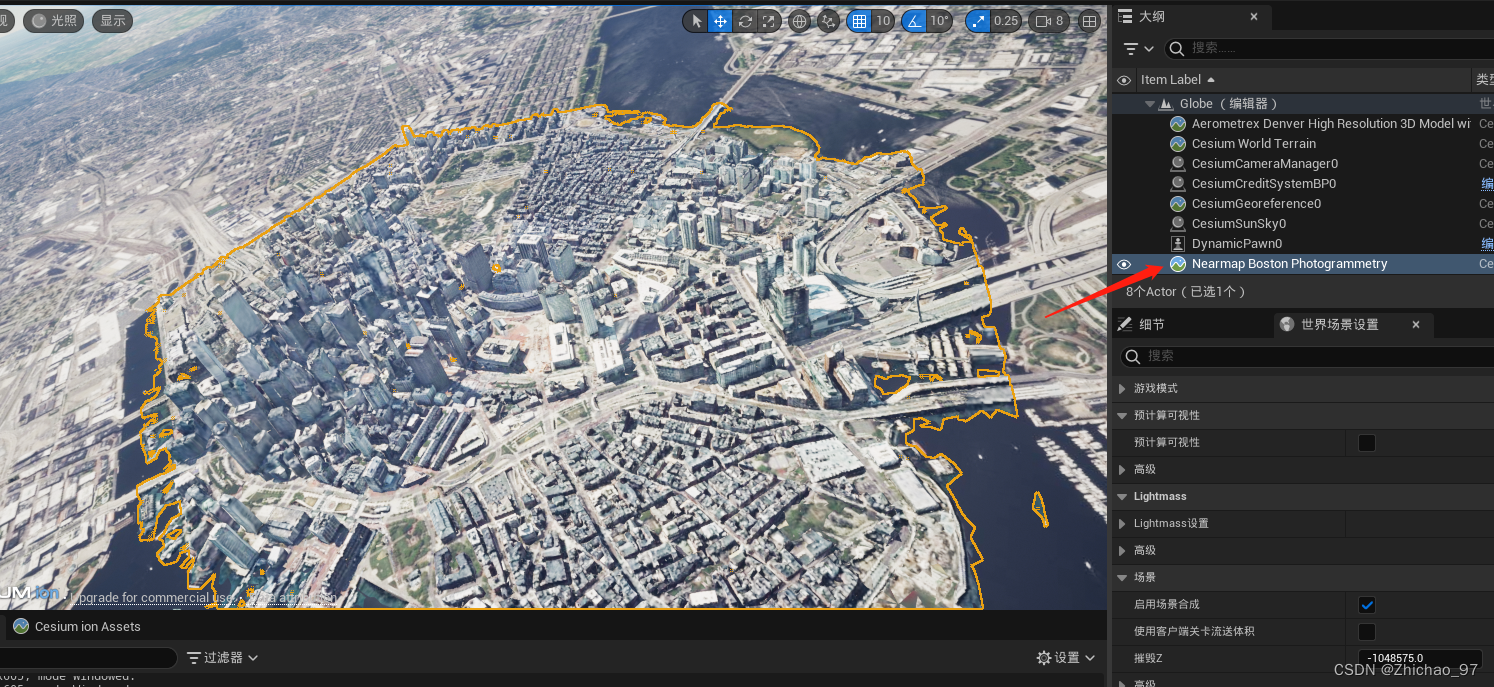1494x687 pixels.
Task: Focus the world settings 搜索 search field
Action: [x=1306, y=356]
